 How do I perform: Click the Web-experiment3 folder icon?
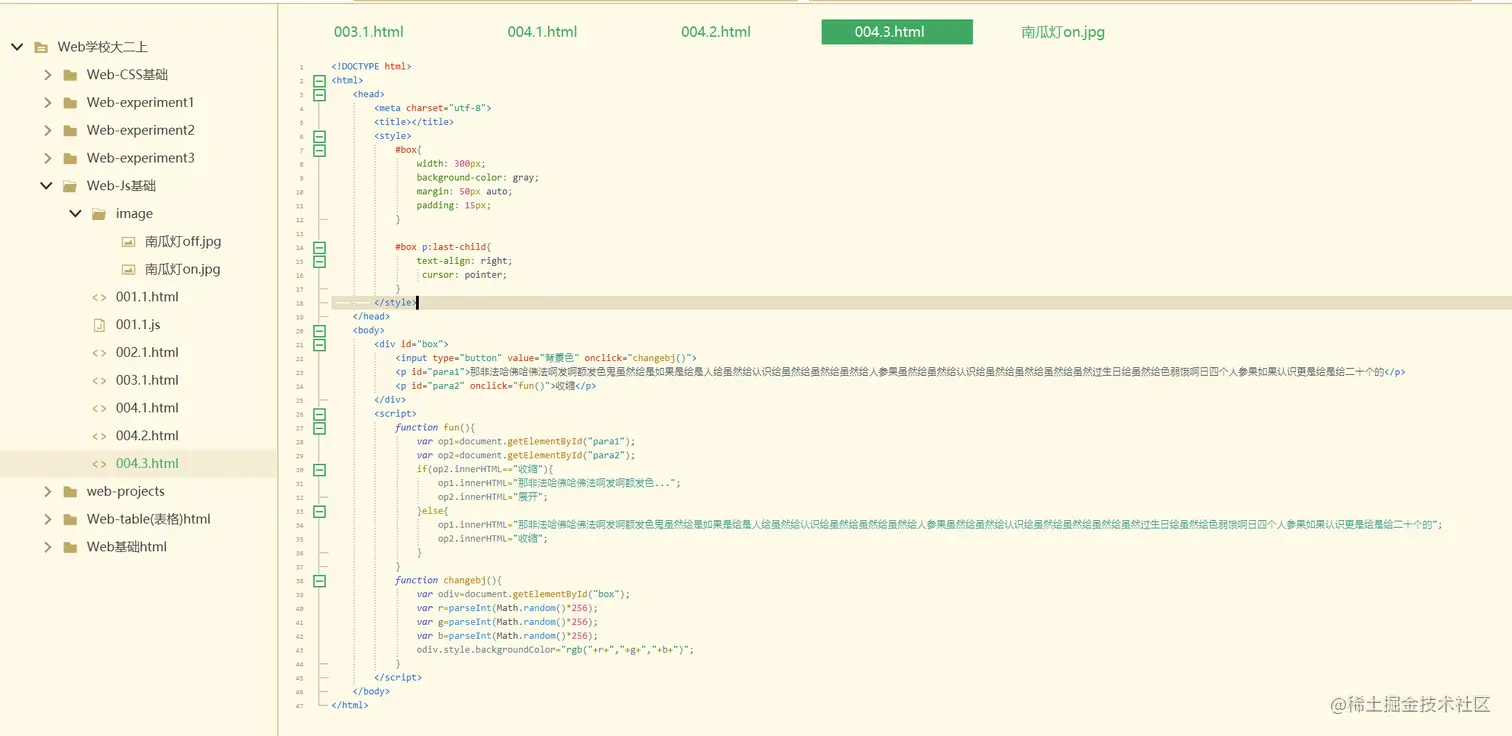pos(69,158)
